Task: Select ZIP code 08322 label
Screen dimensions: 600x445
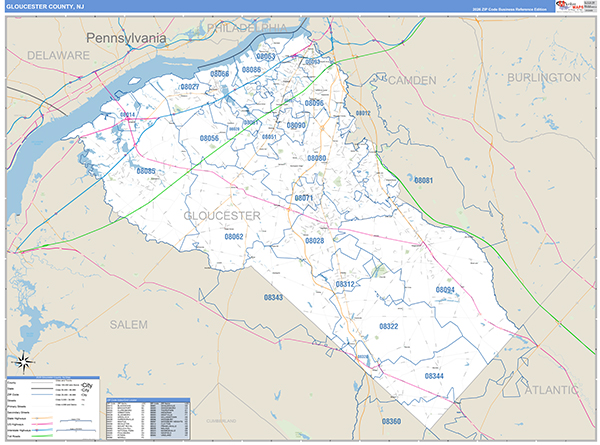Action: click(389, 326)
